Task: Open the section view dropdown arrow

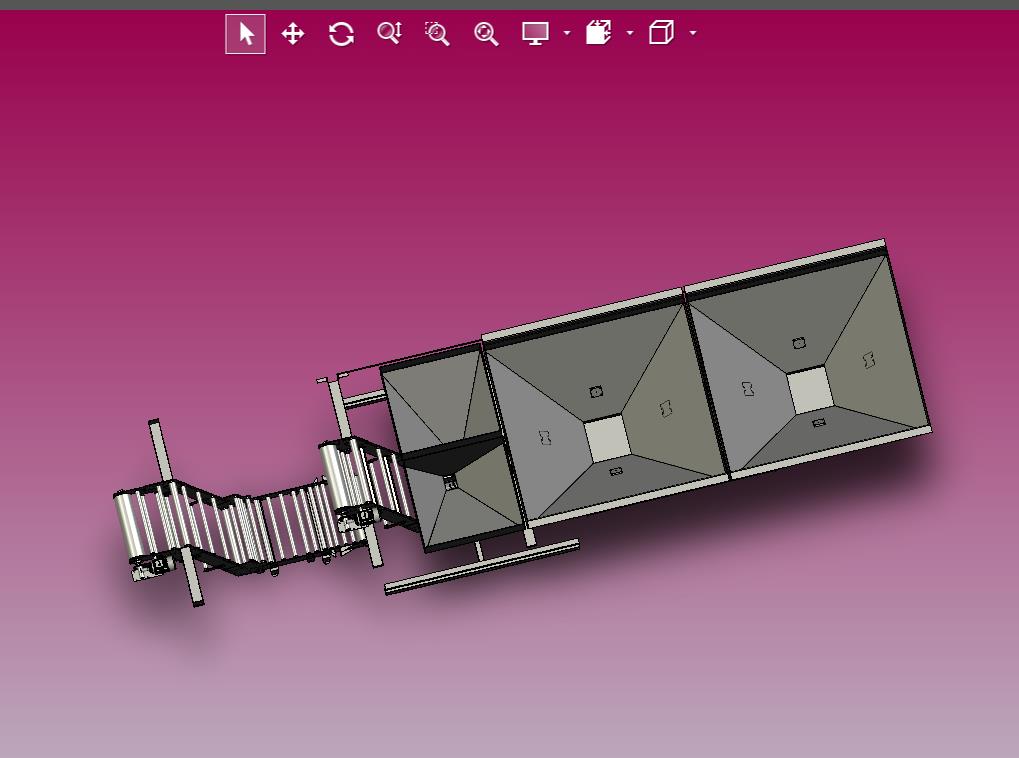Action: 630,33
